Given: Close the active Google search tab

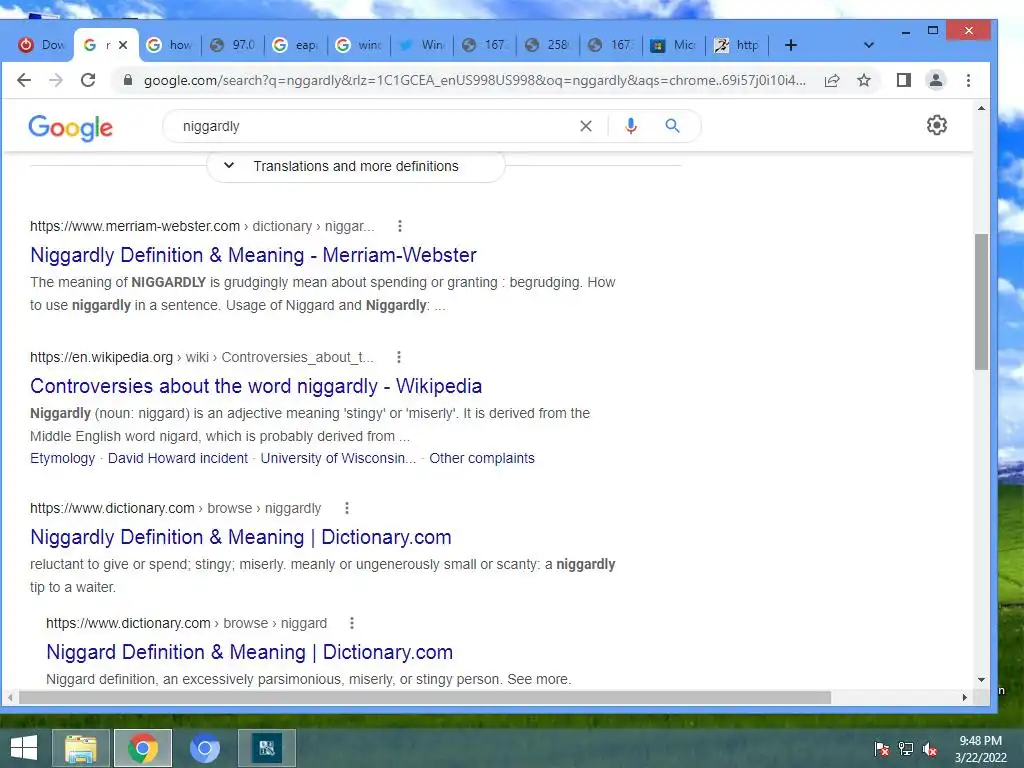Looking at the screenshot, I should click(123, 45).
